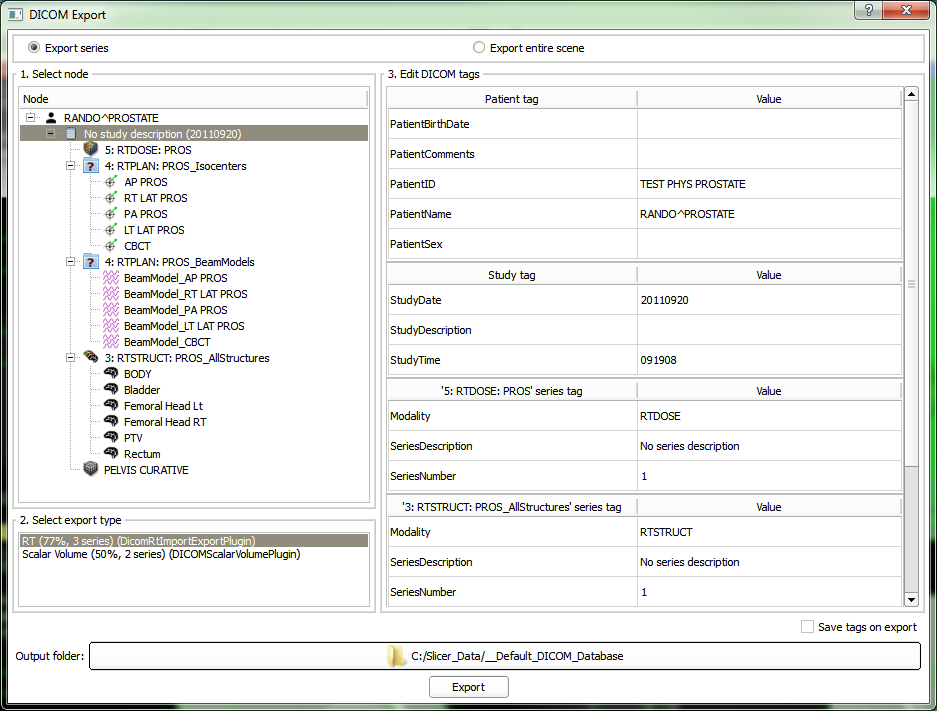
Task: Click the volume cube icon for PELVIS CURATIVE
Action: tap(91, 470)
